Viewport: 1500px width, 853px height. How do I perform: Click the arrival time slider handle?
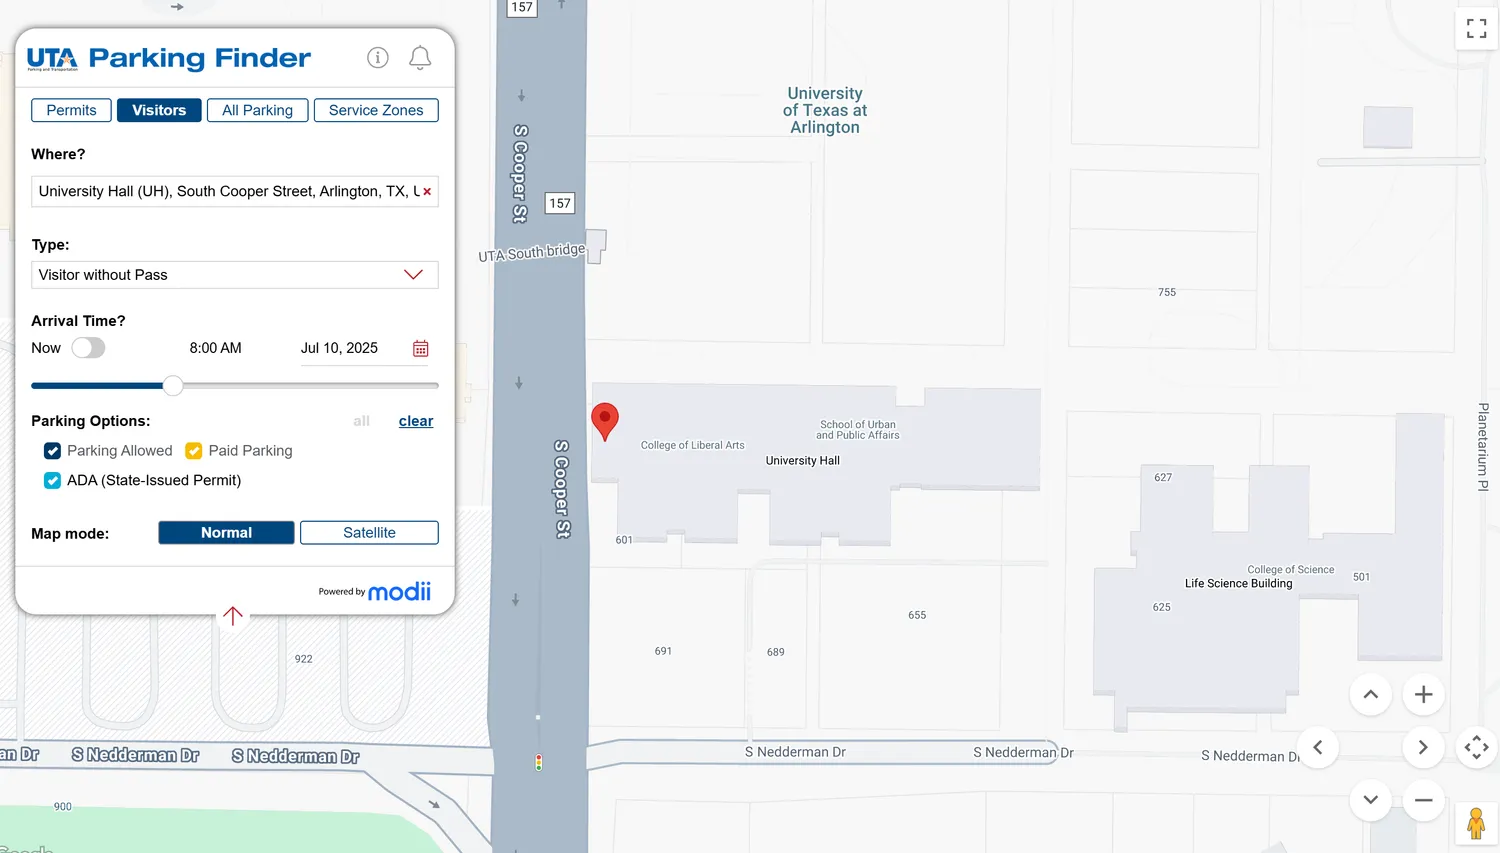pyautogui.click(x=173, y=385)
